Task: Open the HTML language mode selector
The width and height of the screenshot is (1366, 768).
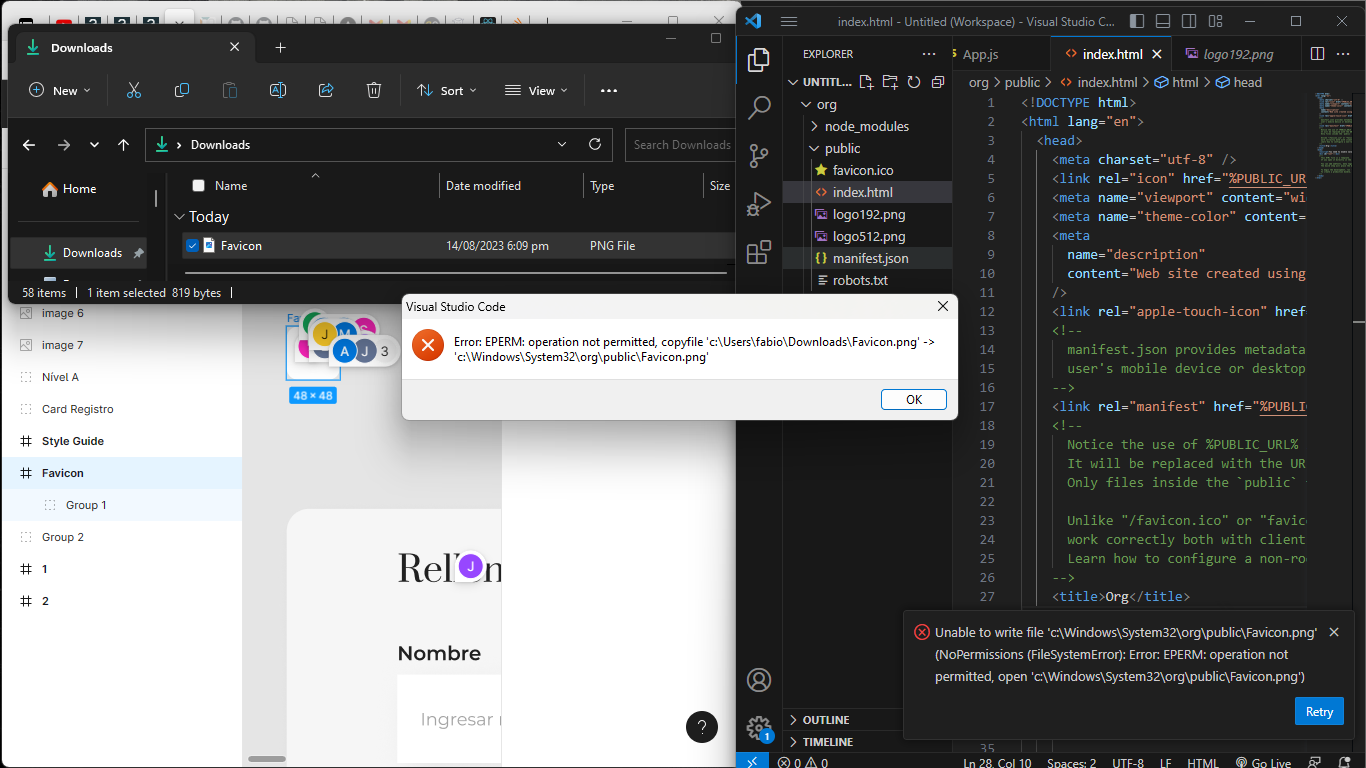Action: pyautogui.click(x=1203, y=762)
